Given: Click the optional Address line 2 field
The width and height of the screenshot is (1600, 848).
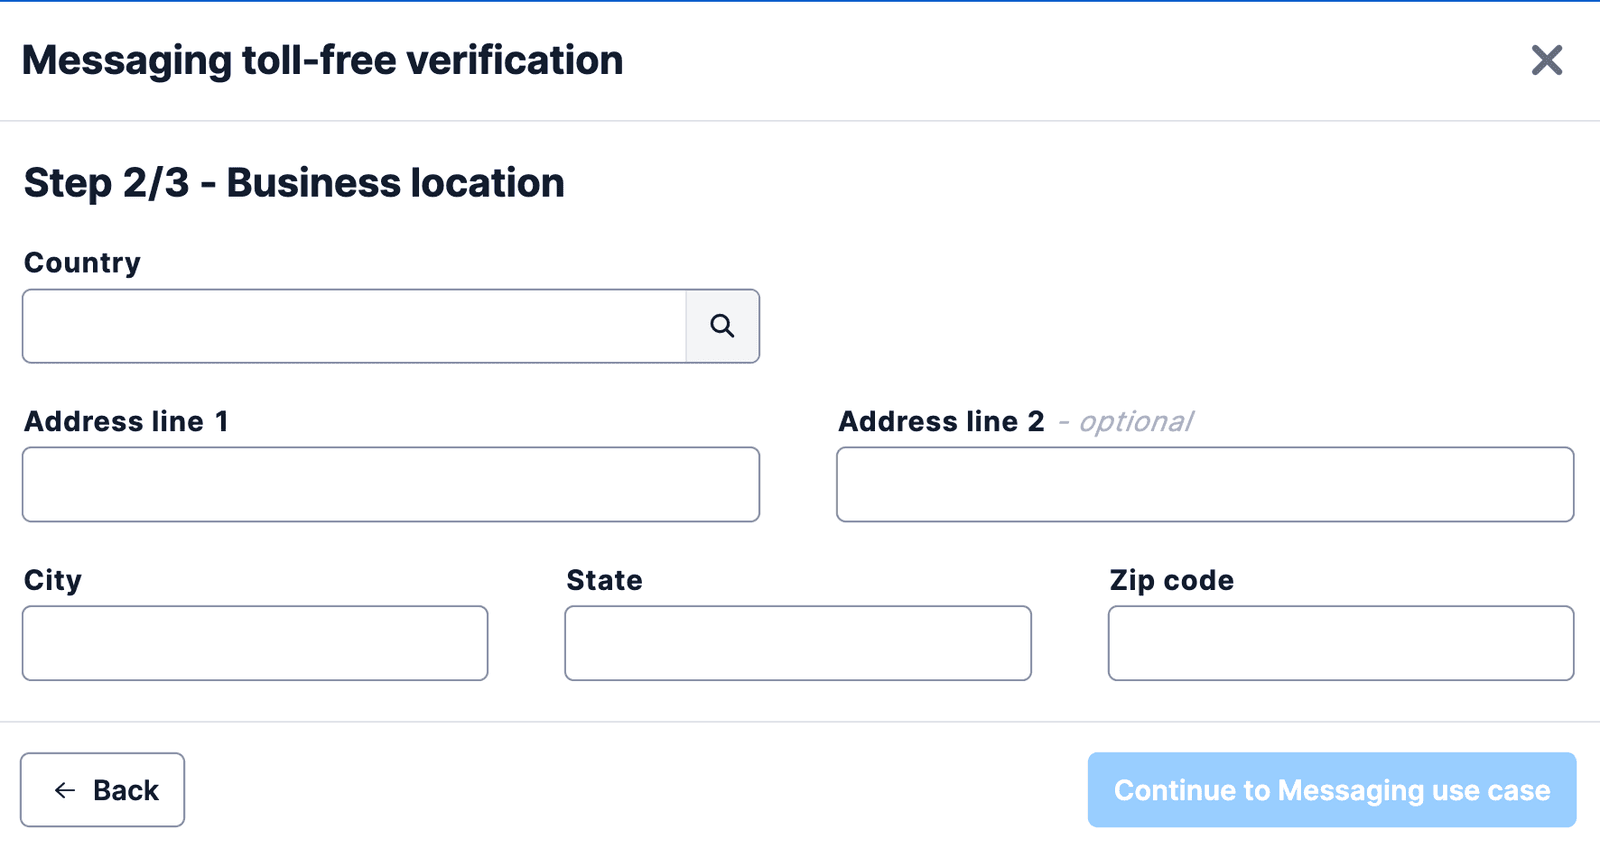Looking at the screenshot, I should [x=1205, y=484].
